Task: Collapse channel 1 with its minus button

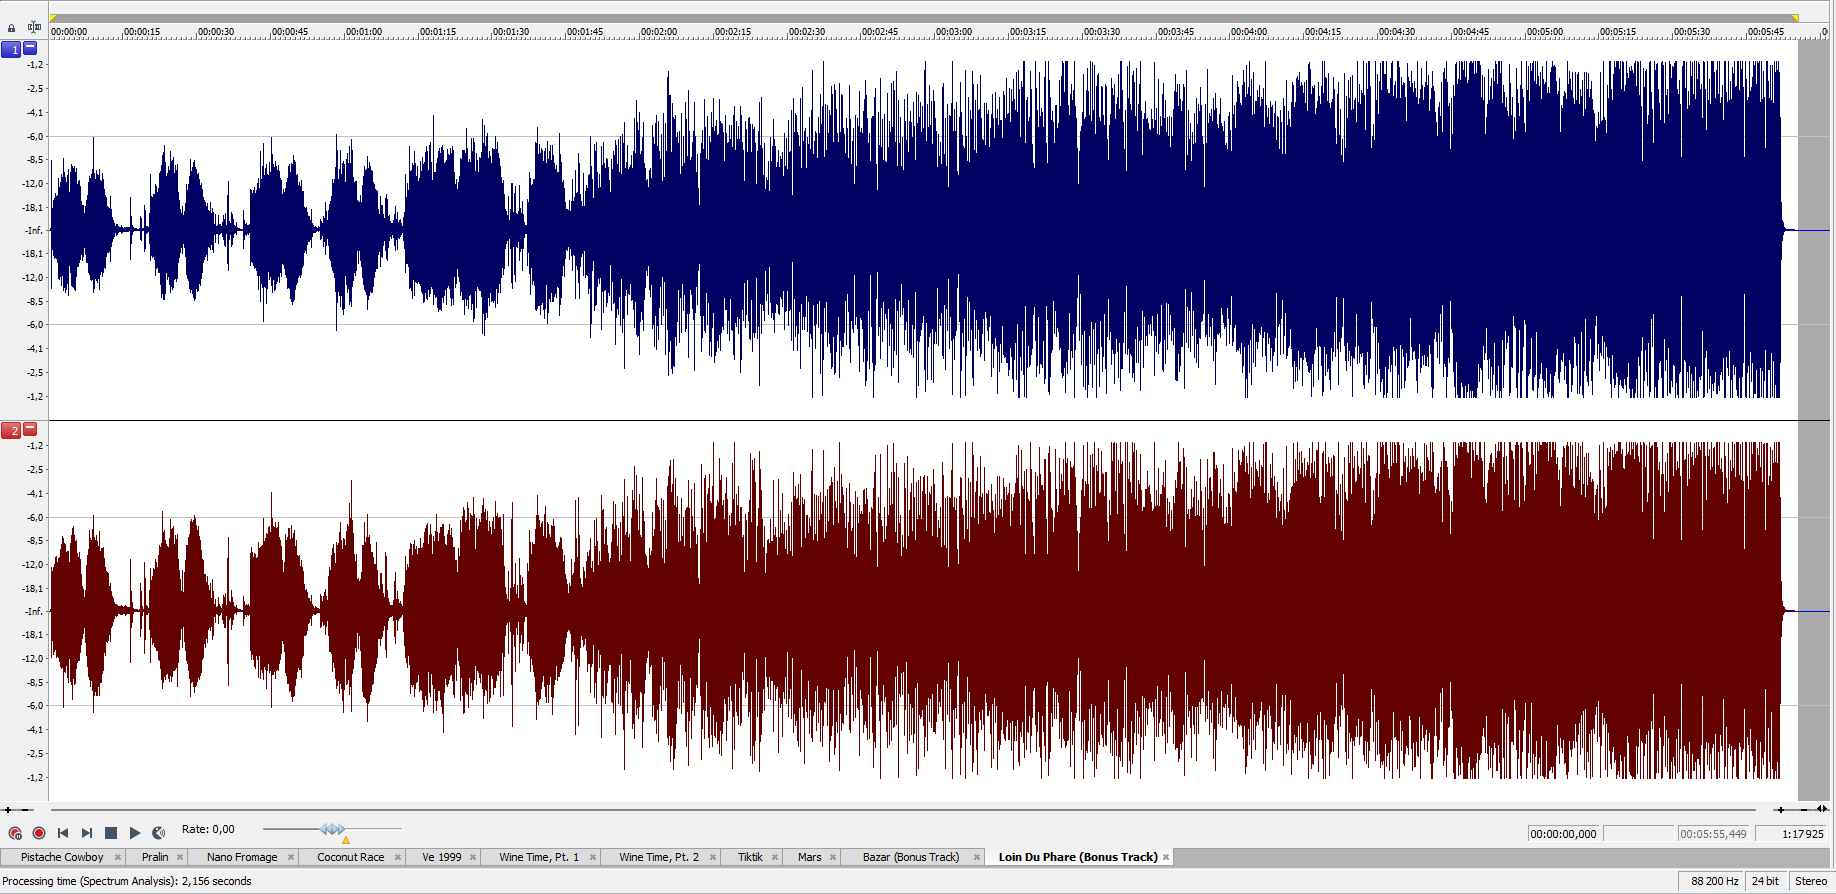Action: (30, 47)
